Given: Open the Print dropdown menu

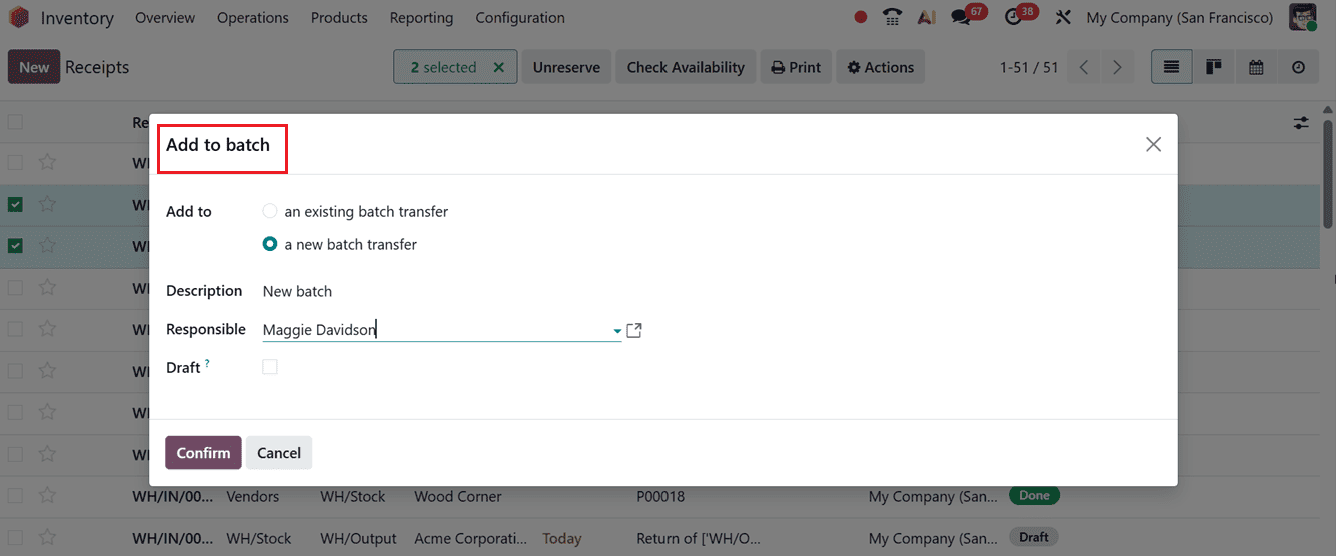Looking at the screenshot, I should [x=796, y=67].
